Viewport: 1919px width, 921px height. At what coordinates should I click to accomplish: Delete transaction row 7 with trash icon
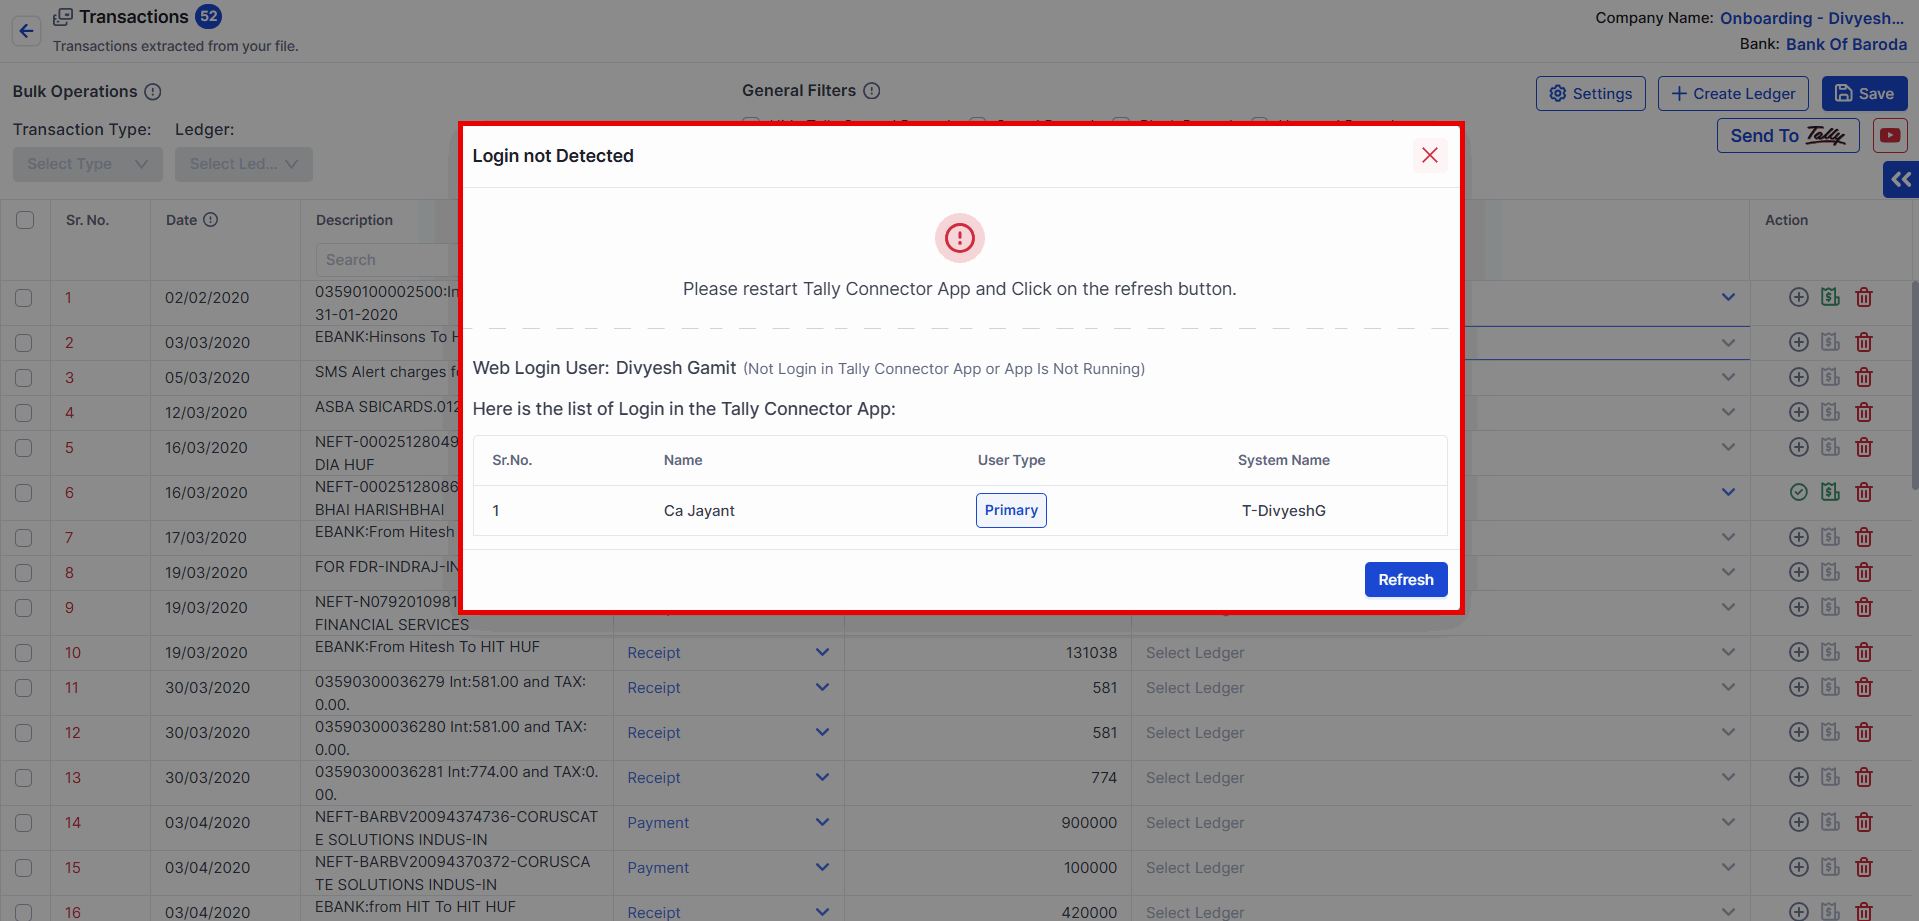tap(1864, 537)
